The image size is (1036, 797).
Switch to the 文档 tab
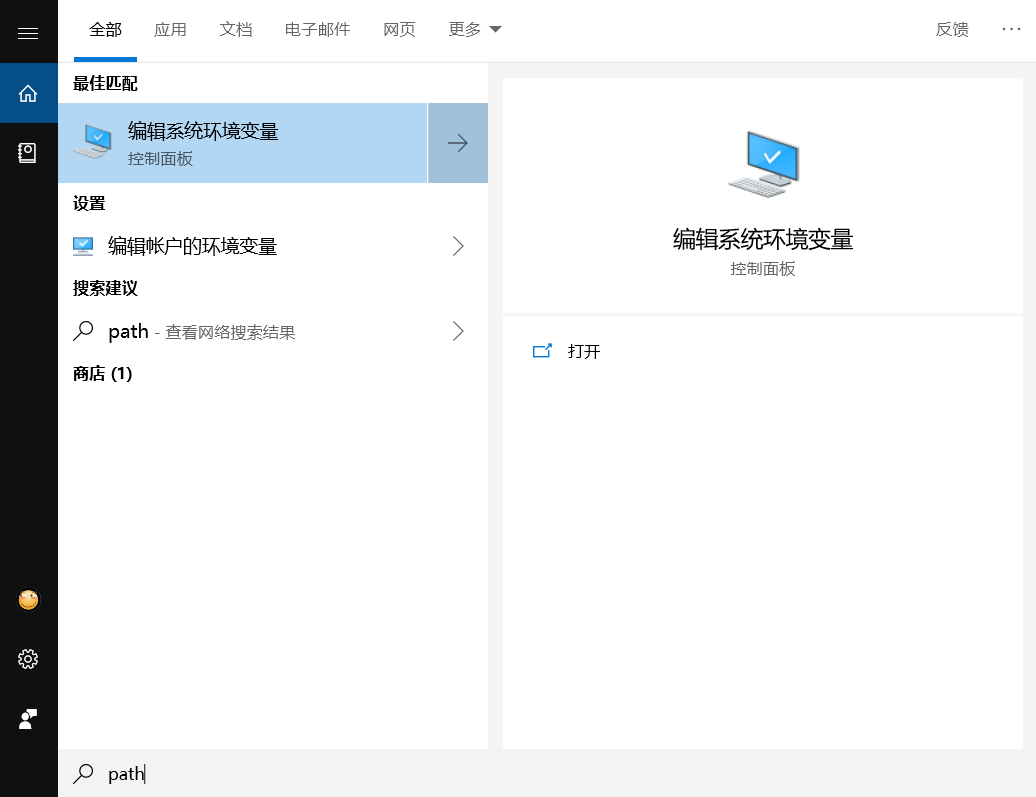coord(236,30)
